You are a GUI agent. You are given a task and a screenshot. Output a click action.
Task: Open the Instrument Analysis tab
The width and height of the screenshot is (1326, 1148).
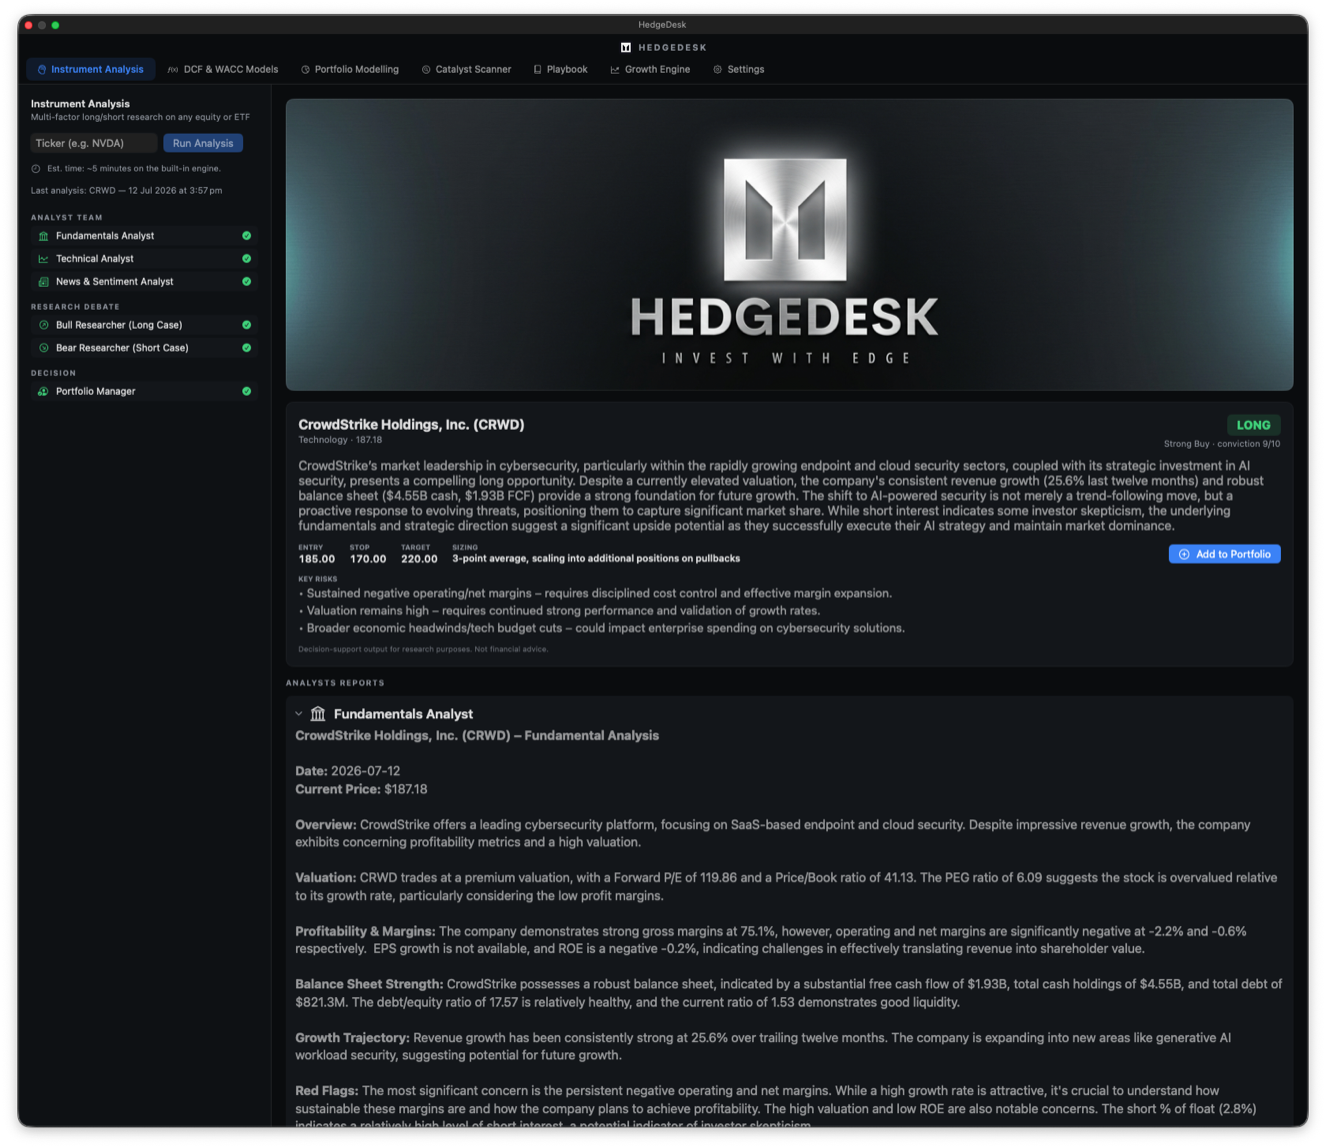tap(90, 69)
